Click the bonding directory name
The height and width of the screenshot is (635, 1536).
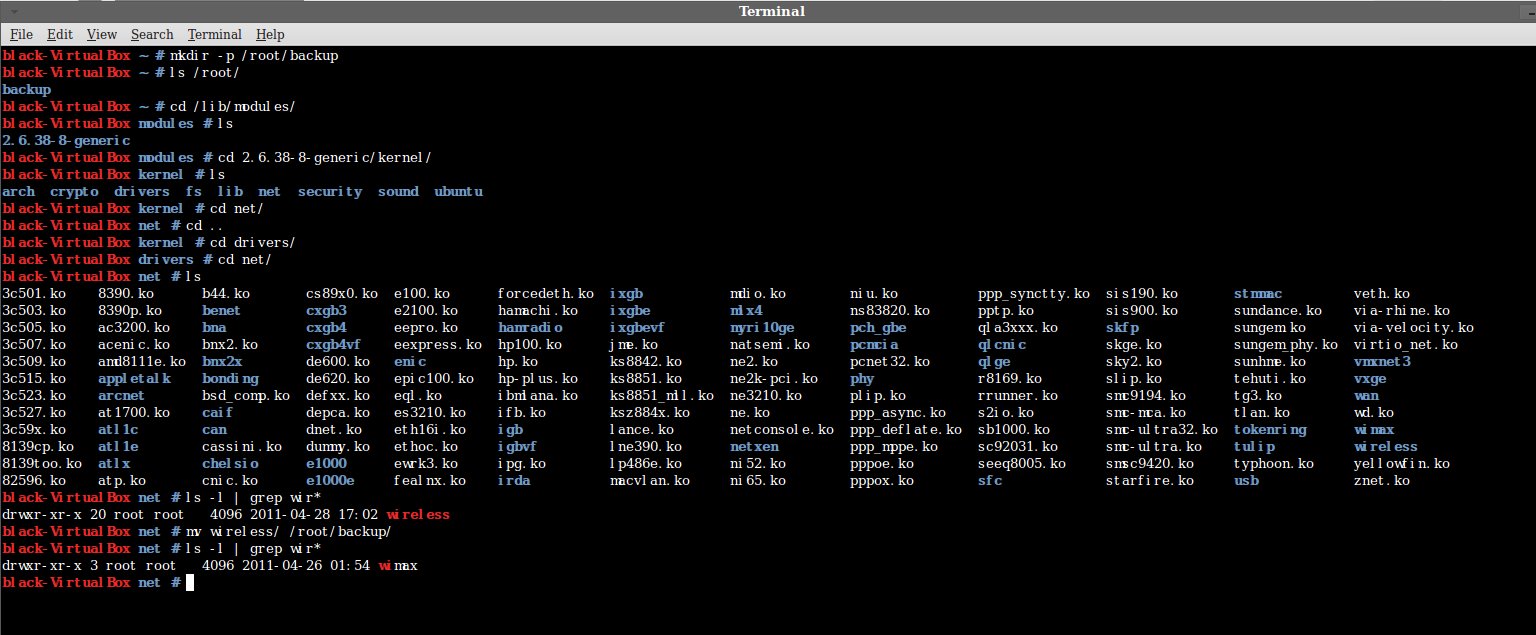point(230,378)
